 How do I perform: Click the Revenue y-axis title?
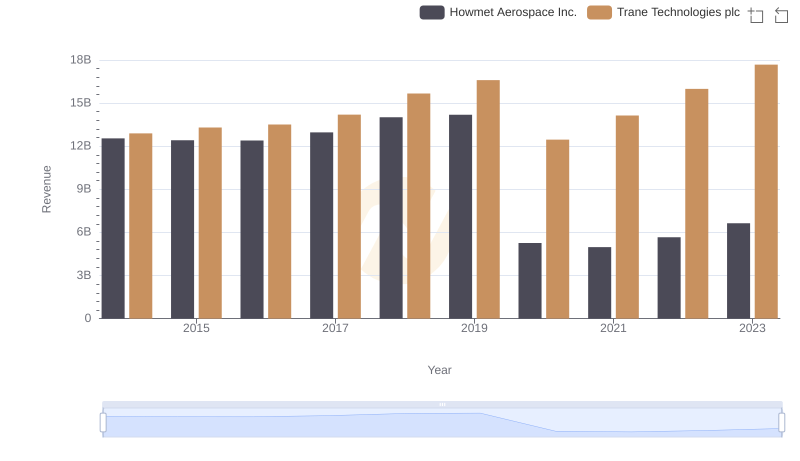click(x=46, y=189)
